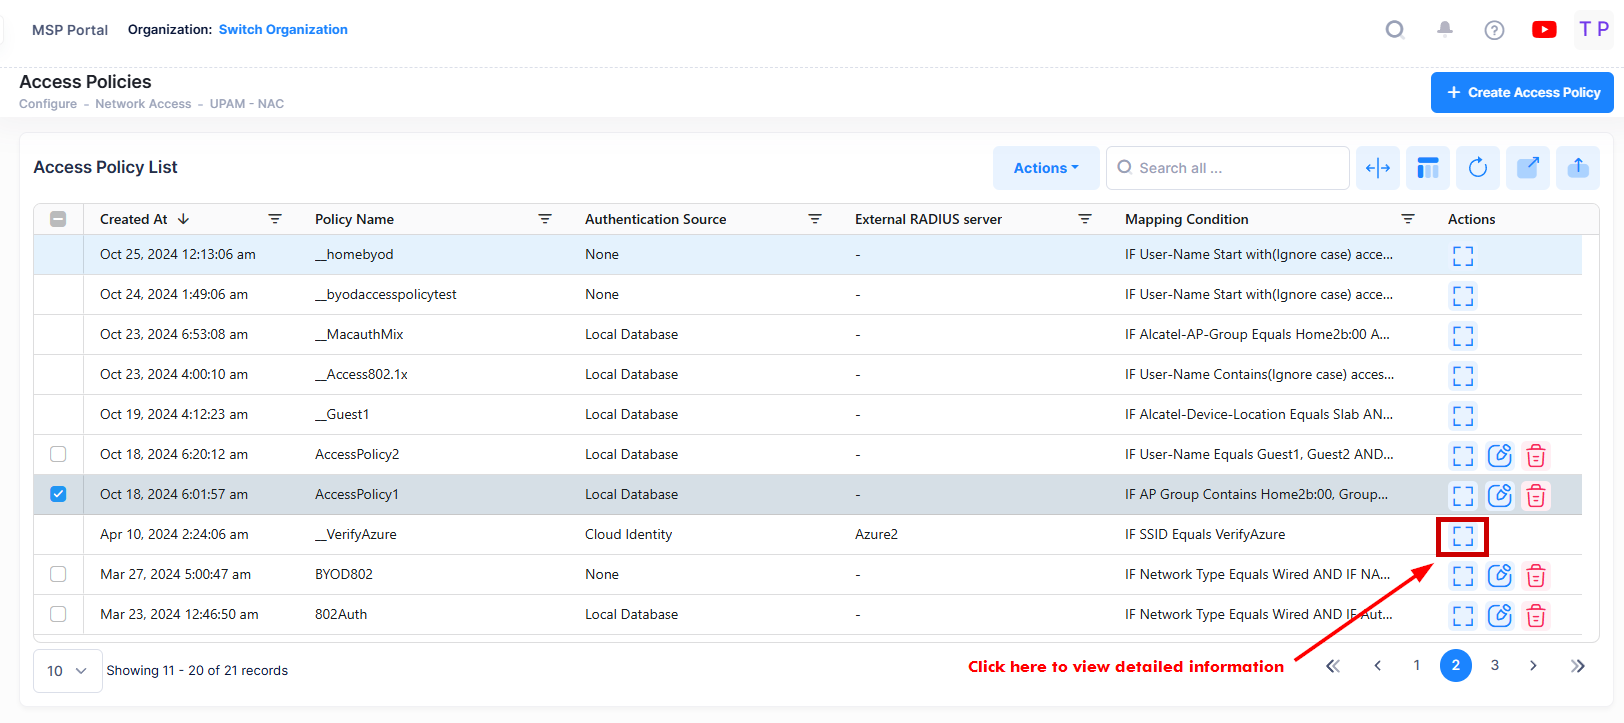Go to page 3 of records
The image size is (1624, 723).
coord(1494,666)
